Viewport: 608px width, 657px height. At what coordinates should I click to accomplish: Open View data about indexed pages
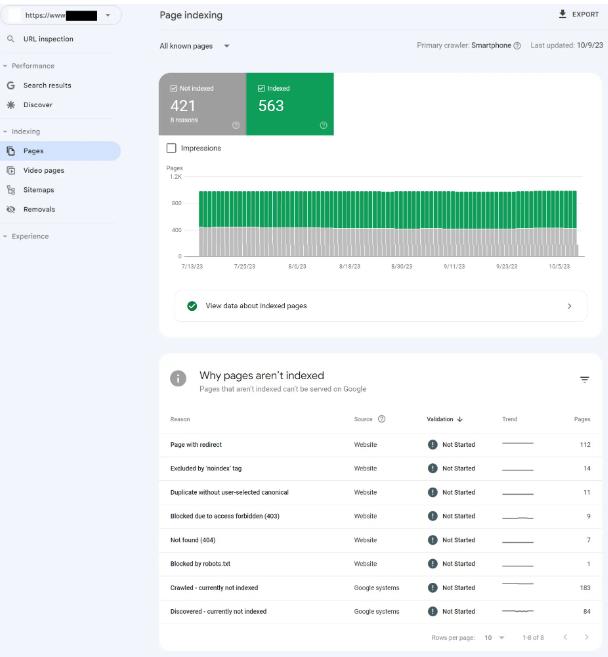pyautogui.click(x=380, y=306)
